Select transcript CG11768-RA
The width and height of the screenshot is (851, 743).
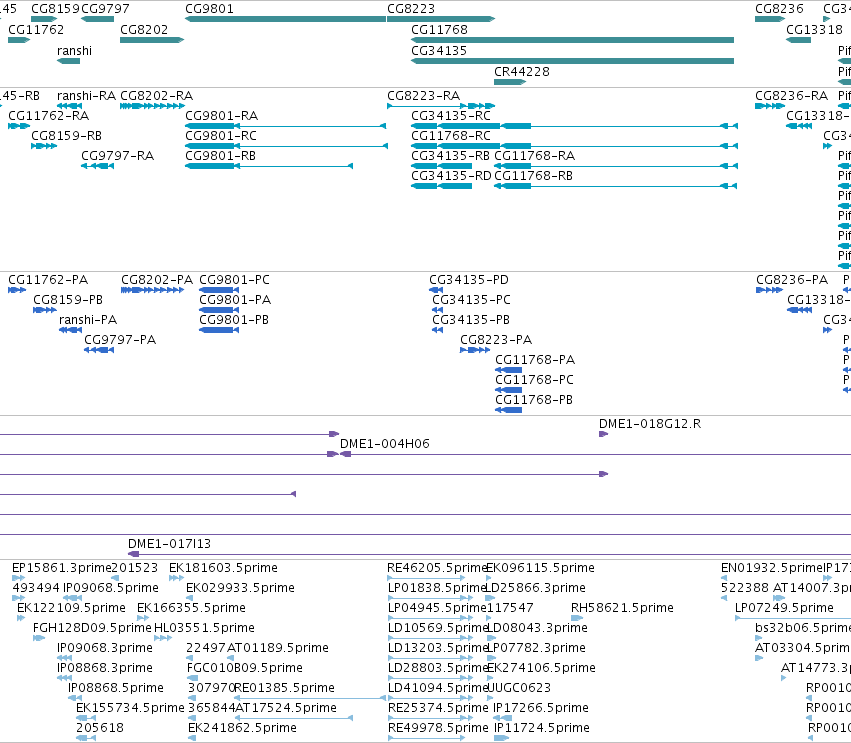click(535, 156)
